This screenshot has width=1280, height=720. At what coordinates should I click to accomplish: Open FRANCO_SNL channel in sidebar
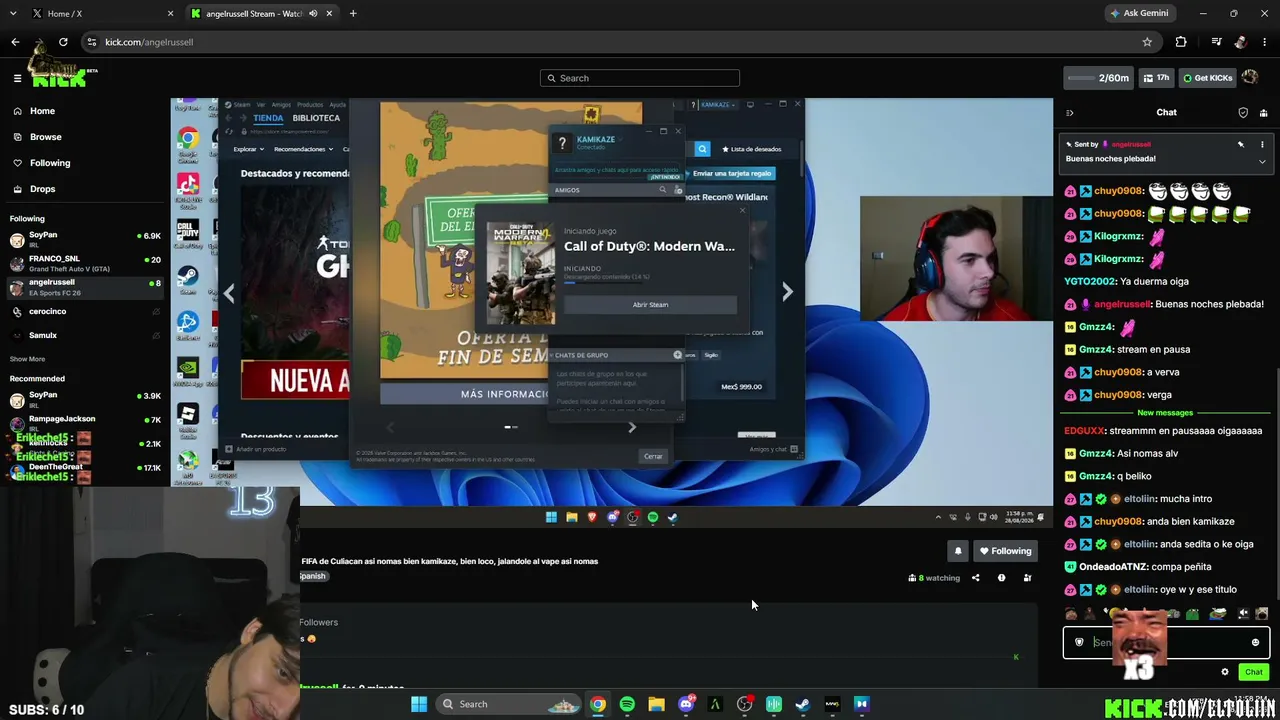pyautogui.click(x=85, y=264)
